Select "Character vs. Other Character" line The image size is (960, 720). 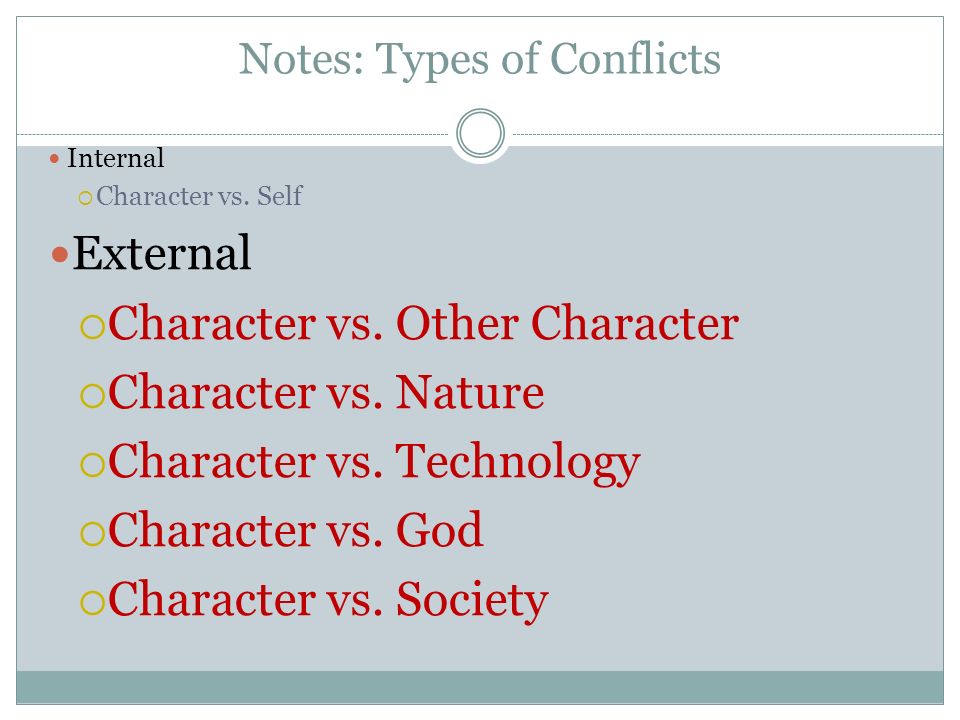pos(423,323)
